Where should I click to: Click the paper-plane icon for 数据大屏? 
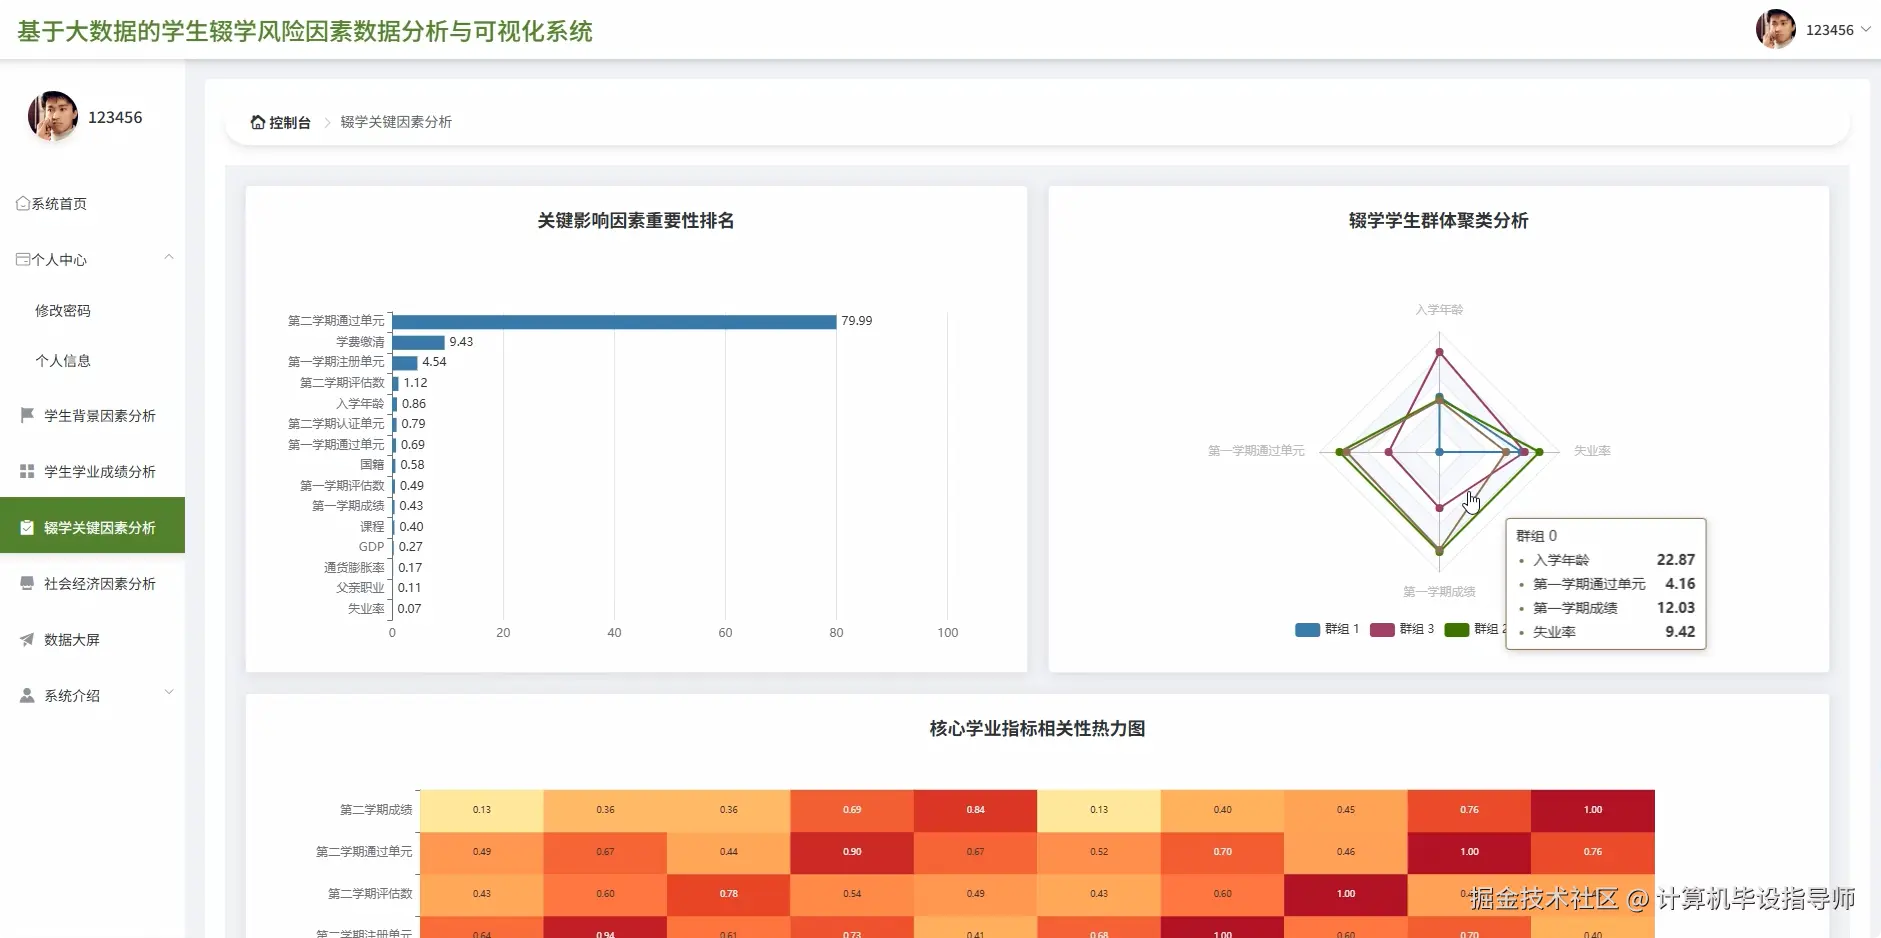(x=27, y=639)
